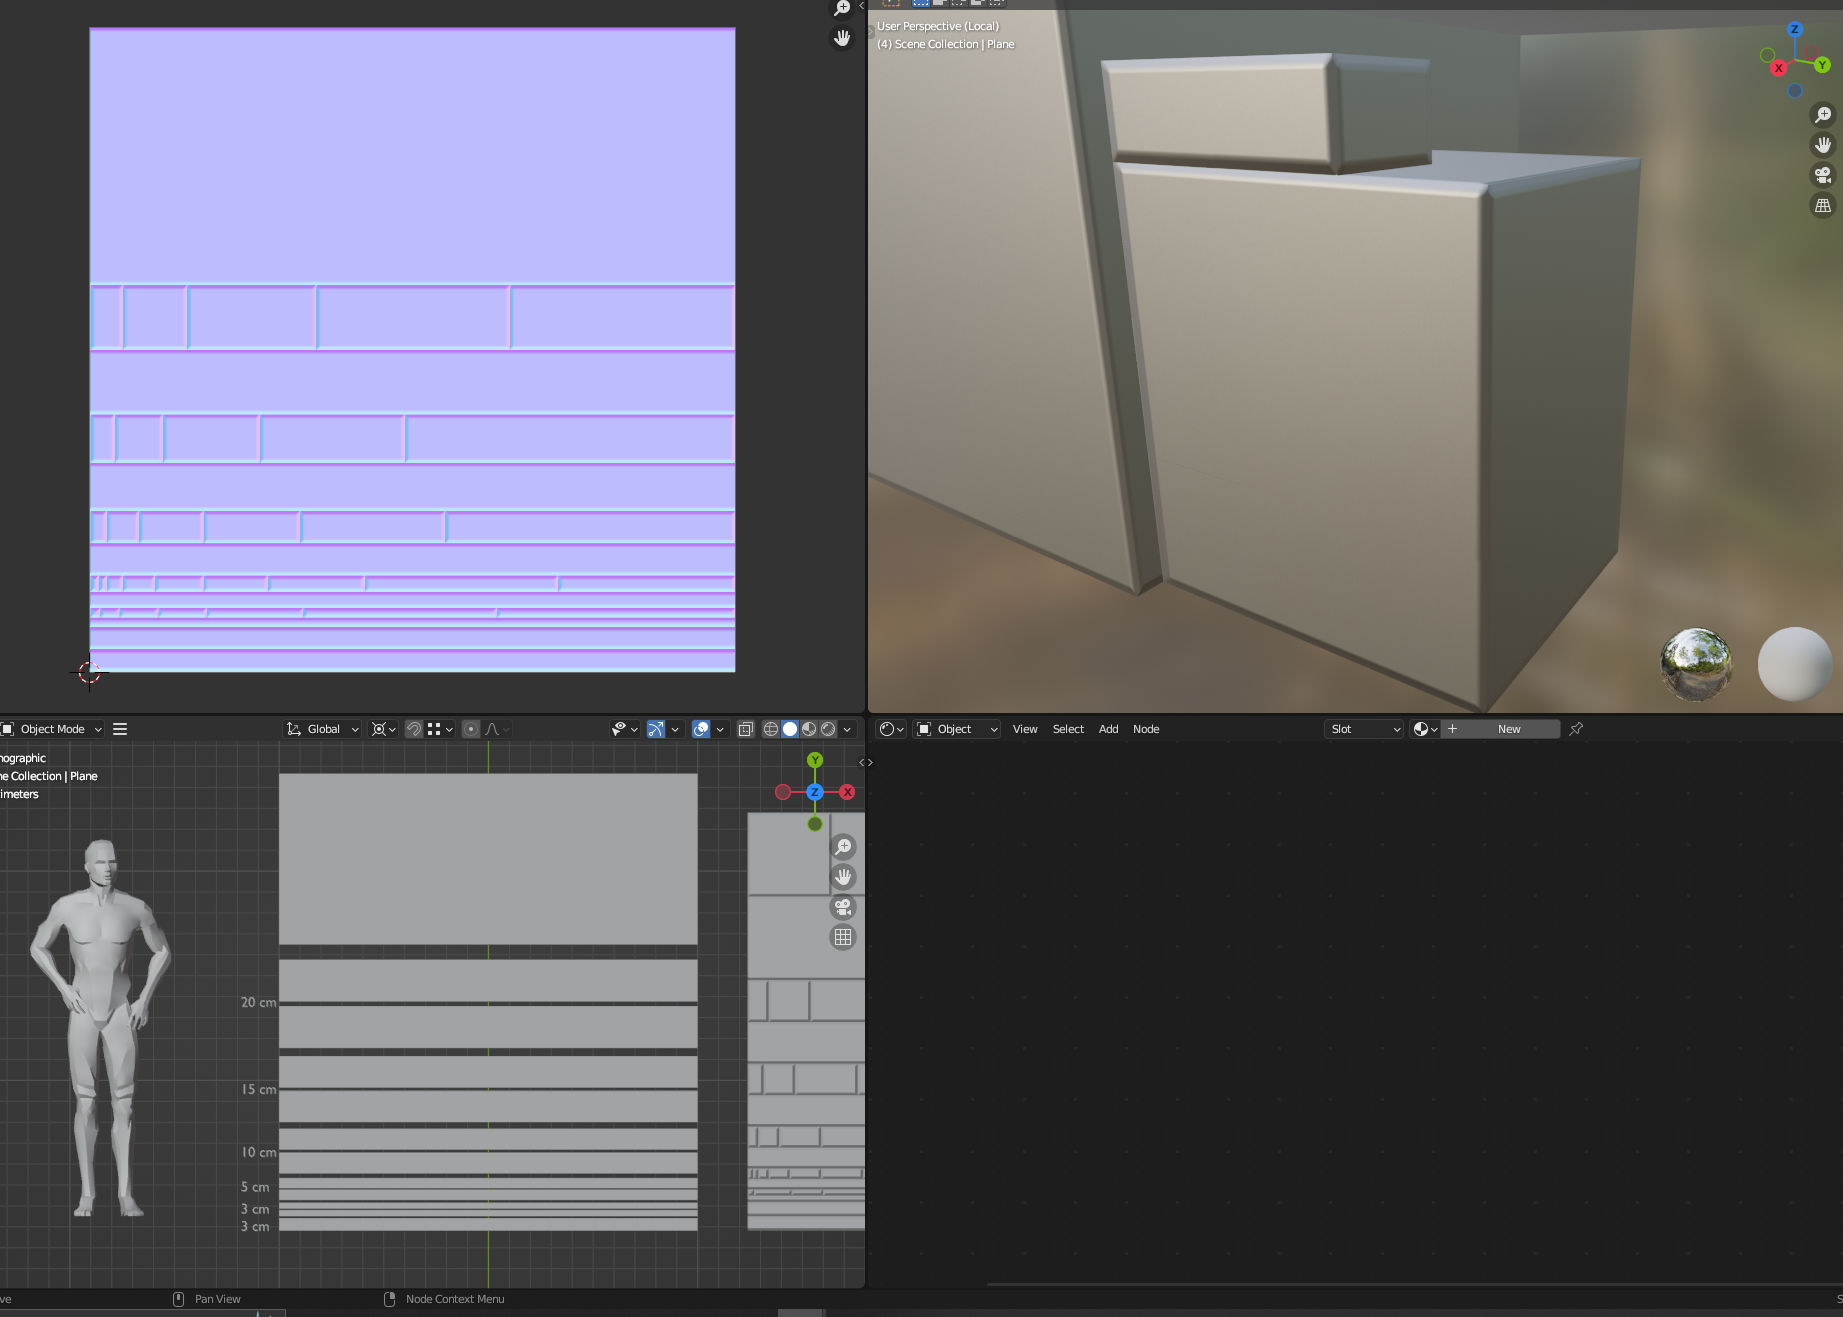Click pan hand in perspective 3D viewport
This screenshot has height=1317, width=1843.
1823,145
